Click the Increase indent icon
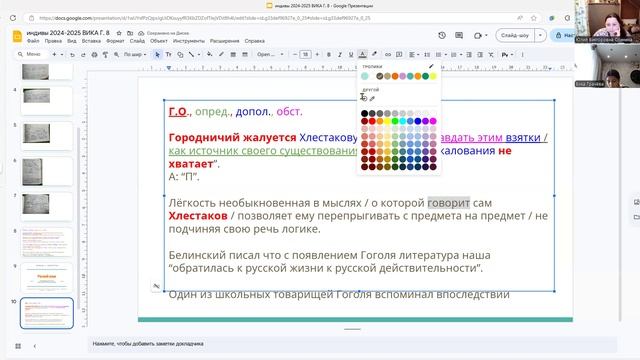 [x=480, y=55]
